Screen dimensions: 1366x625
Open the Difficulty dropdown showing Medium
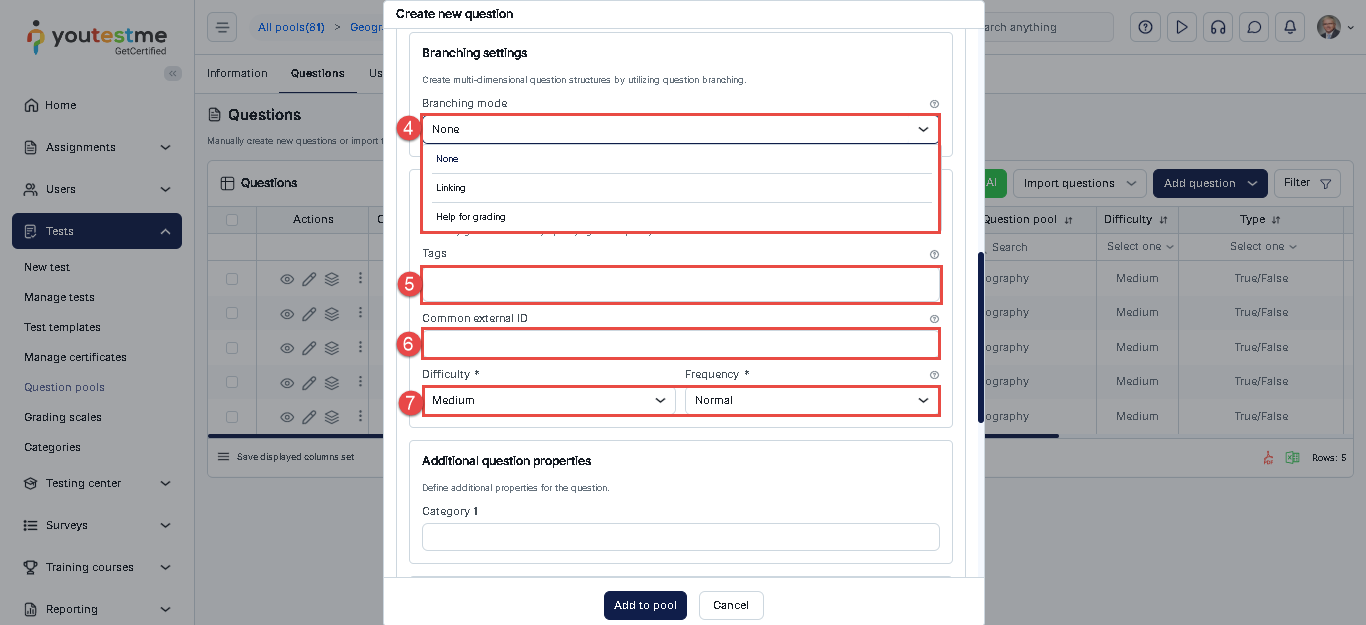pos(549,400)
